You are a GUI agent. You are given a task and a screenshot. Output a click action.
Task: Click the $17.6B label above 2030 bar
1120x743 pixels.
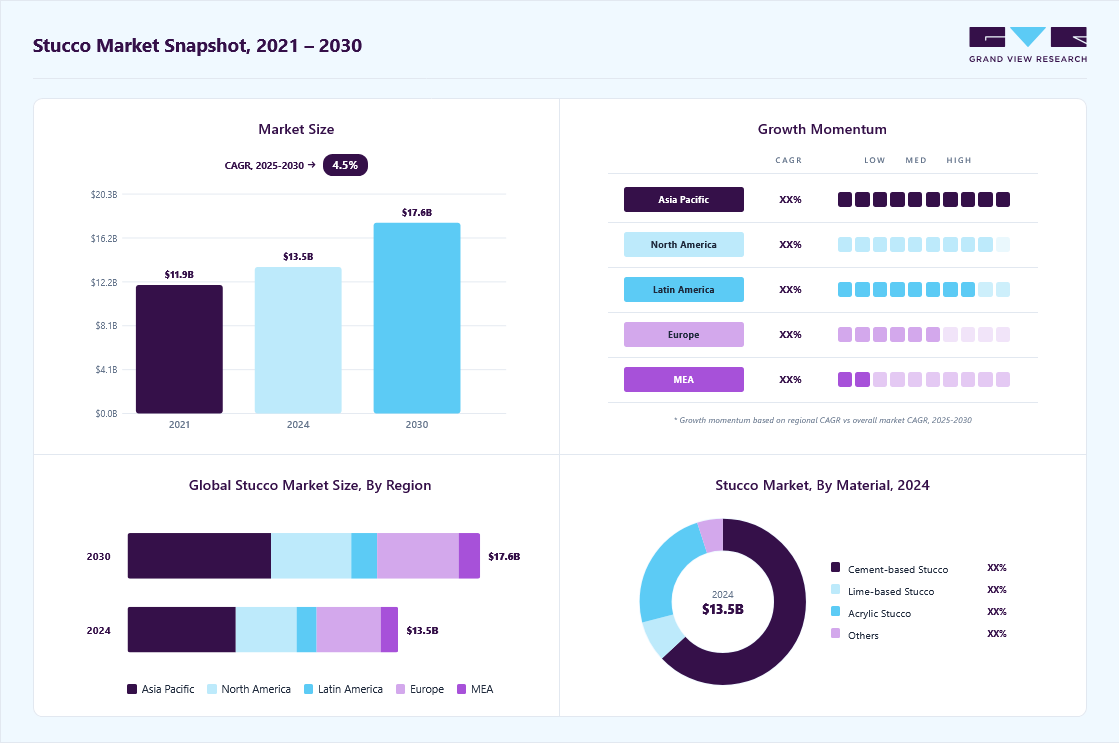(417, 212)
